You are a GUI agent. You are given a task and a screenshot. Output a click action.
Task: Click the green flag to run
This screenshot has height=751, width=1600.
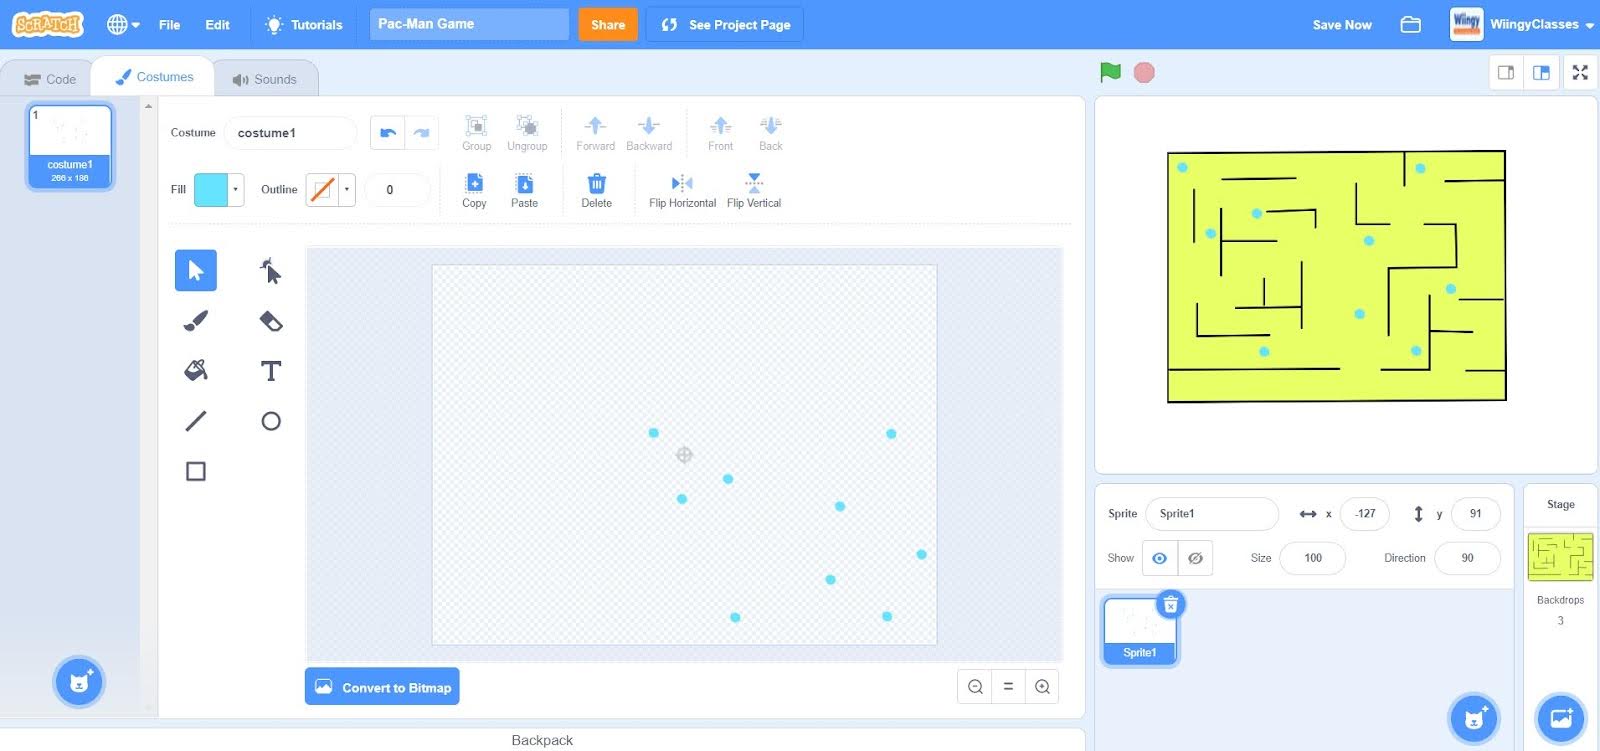1110,72
